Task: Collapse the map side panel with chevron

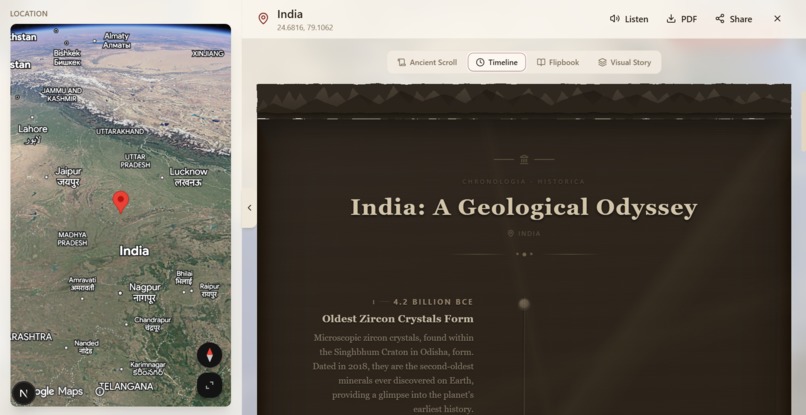Action: (249, 208)
